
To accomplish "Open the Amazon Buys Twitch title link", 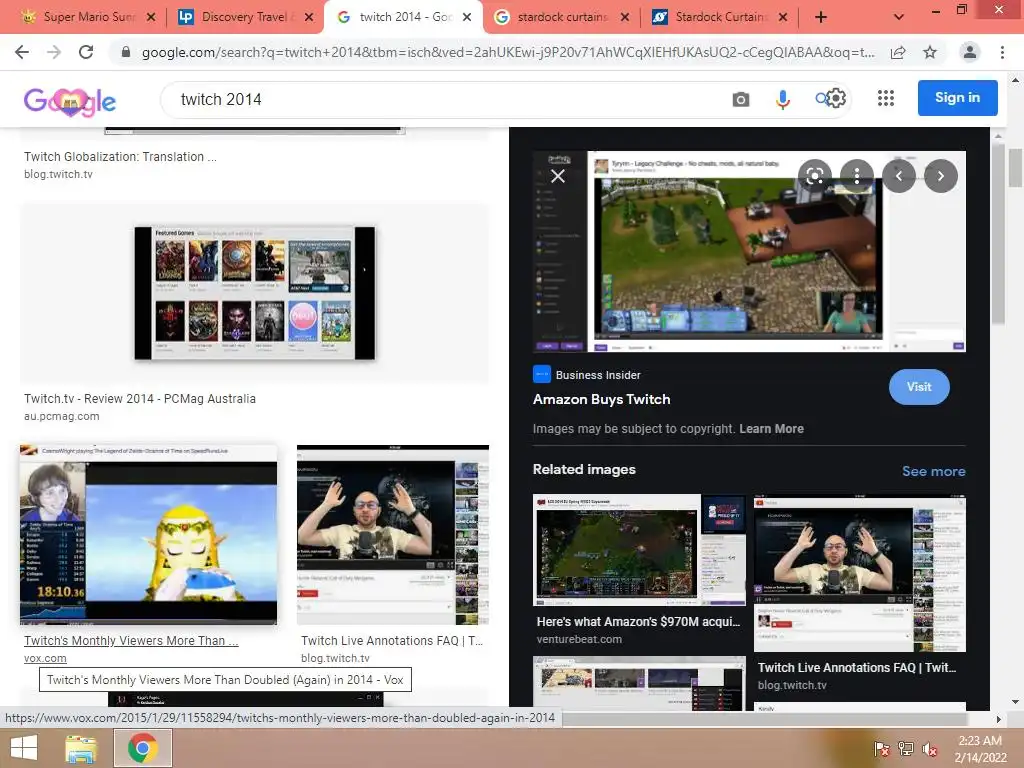I will coord(601,399).
